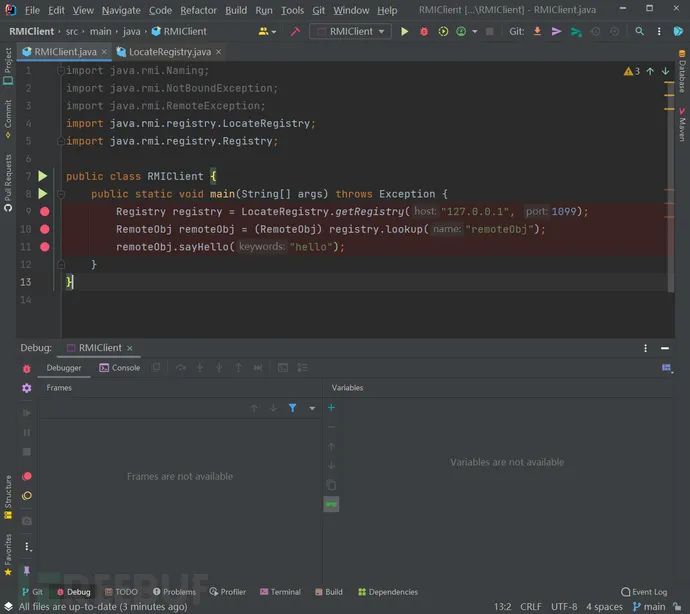Open Search Everywhere magnifier icon

click(639, 31)
